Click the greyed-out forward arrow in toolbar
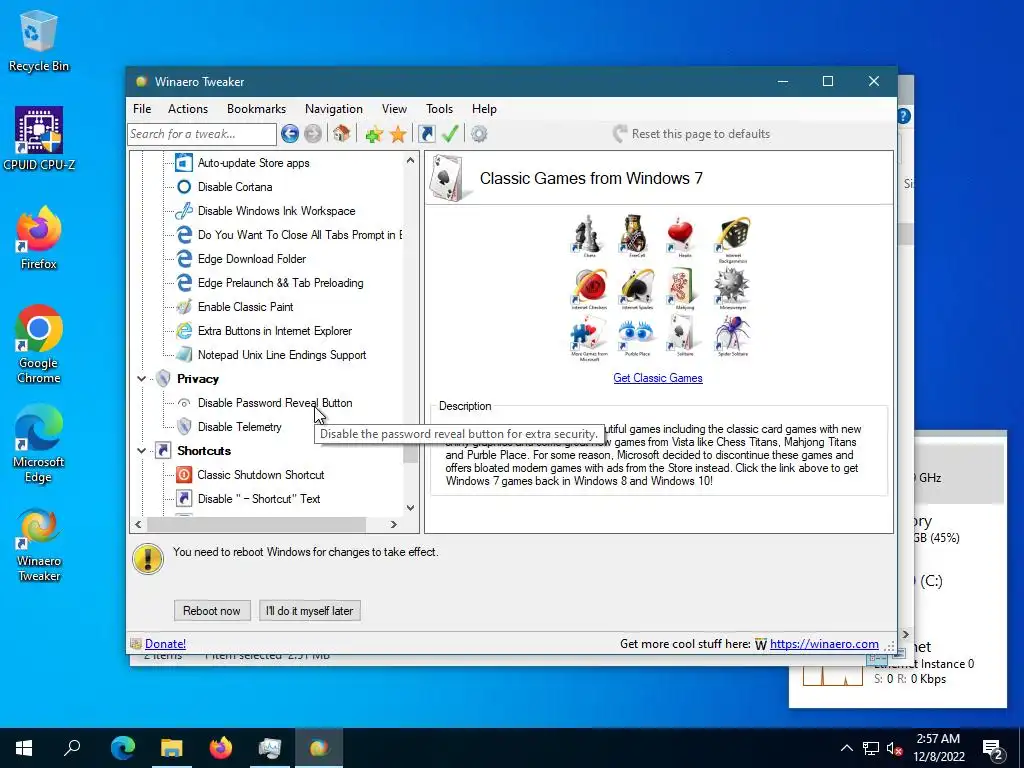 coord(313,134)
